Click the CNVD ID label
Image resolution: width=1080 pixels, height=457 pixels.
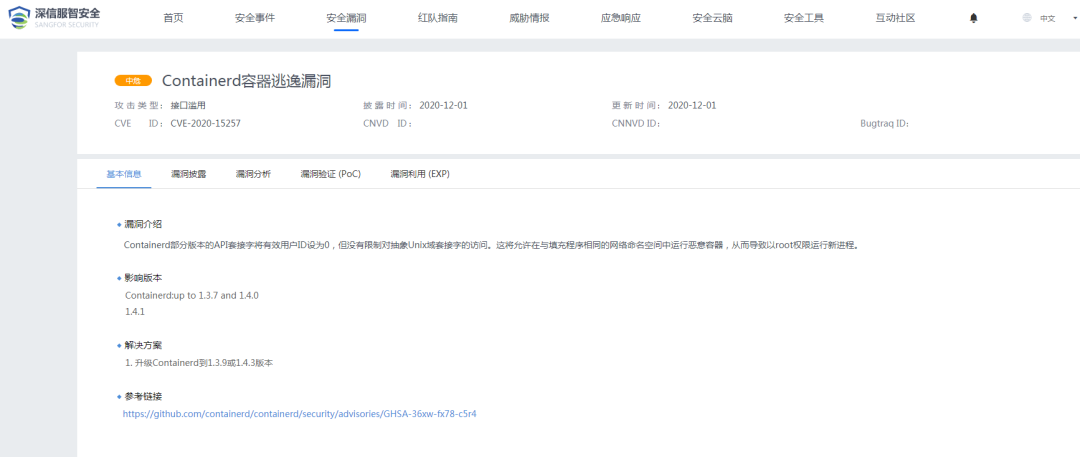388,124
